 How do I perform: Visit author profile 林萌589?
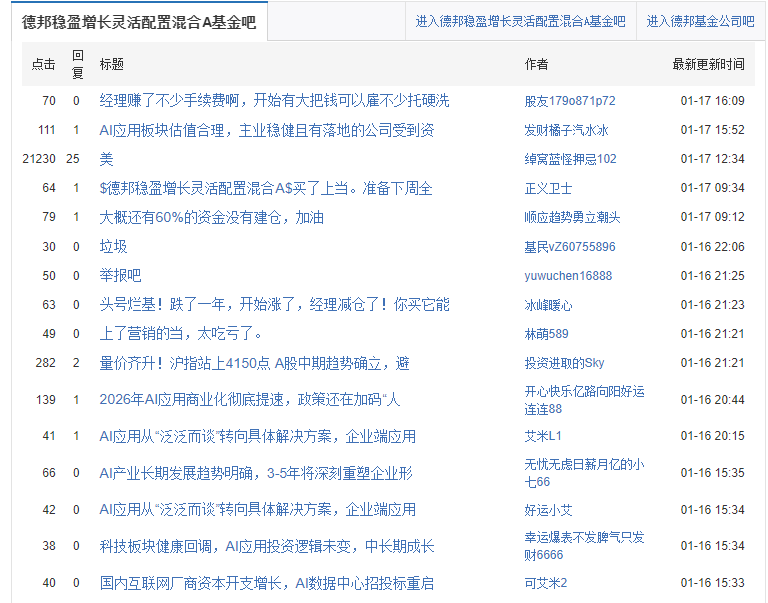point(546,334)
